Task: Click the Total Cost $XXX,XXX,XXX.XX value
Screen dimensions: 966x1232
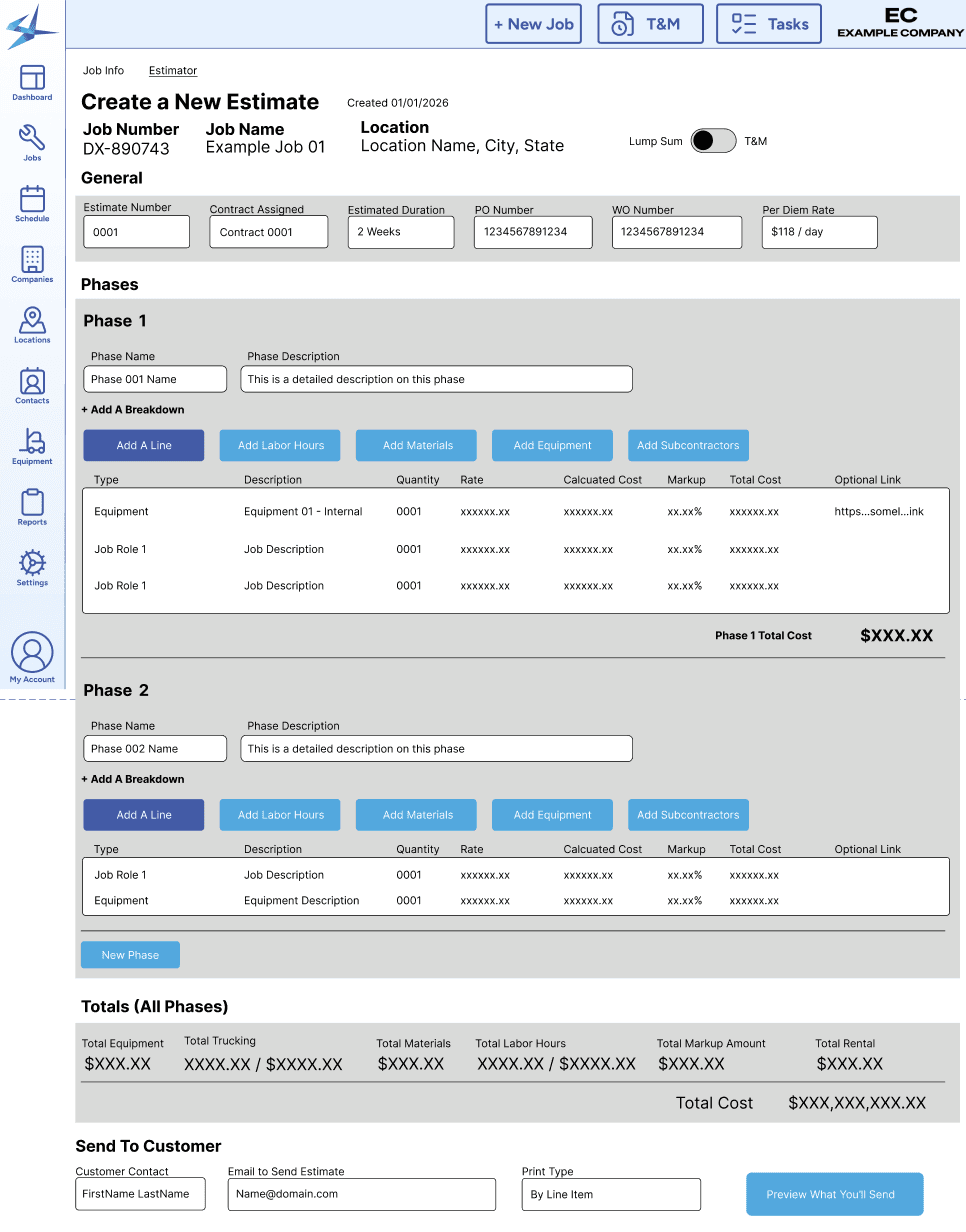Action: click(857, 1103)
